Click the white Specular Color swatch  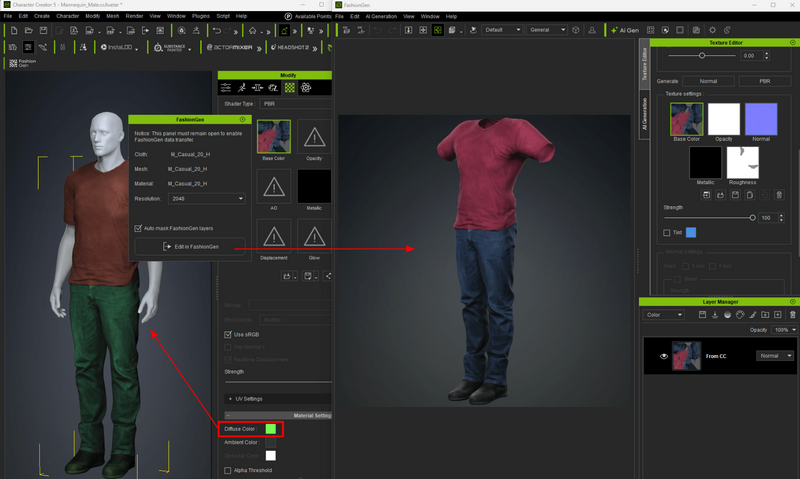point(270,456)
